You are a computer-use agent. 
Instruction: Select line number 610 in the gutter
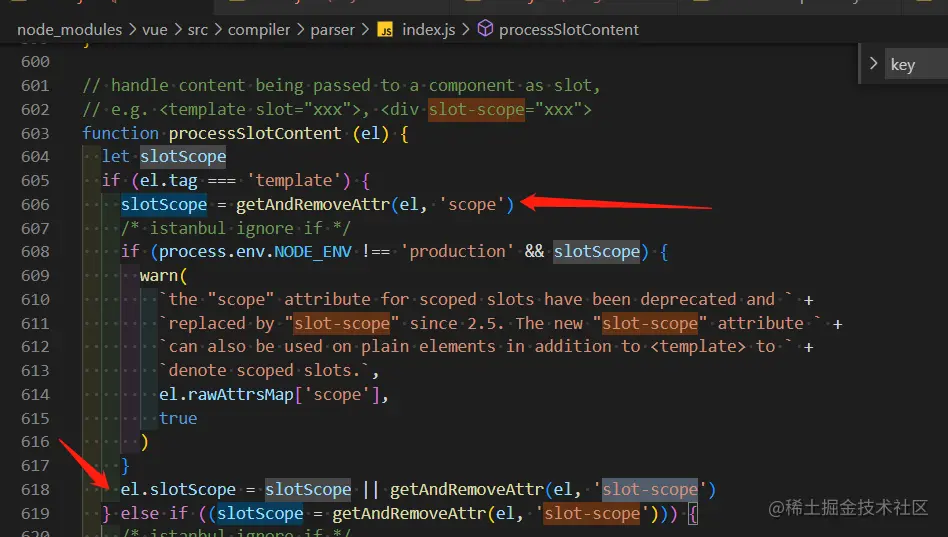click(35, 299)
